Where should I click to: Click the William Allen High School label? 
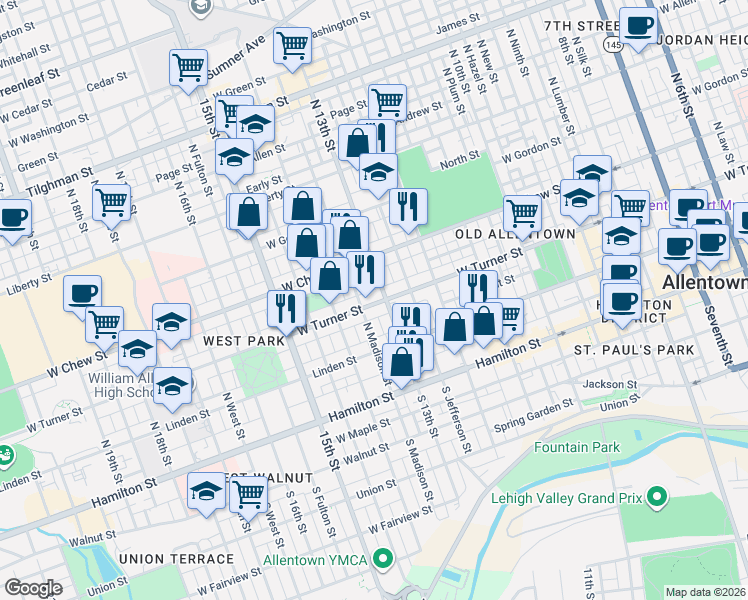(x=121, y=385)
